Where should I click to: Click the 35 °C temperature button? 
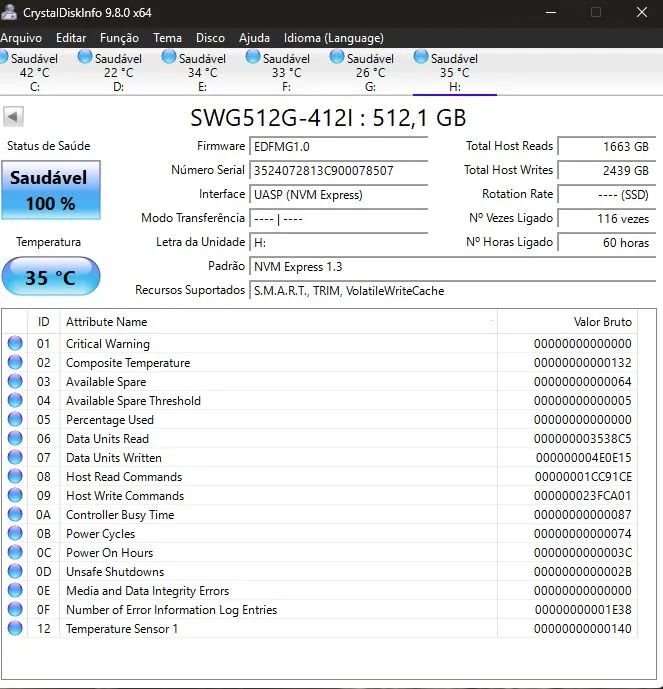[51, 276]
